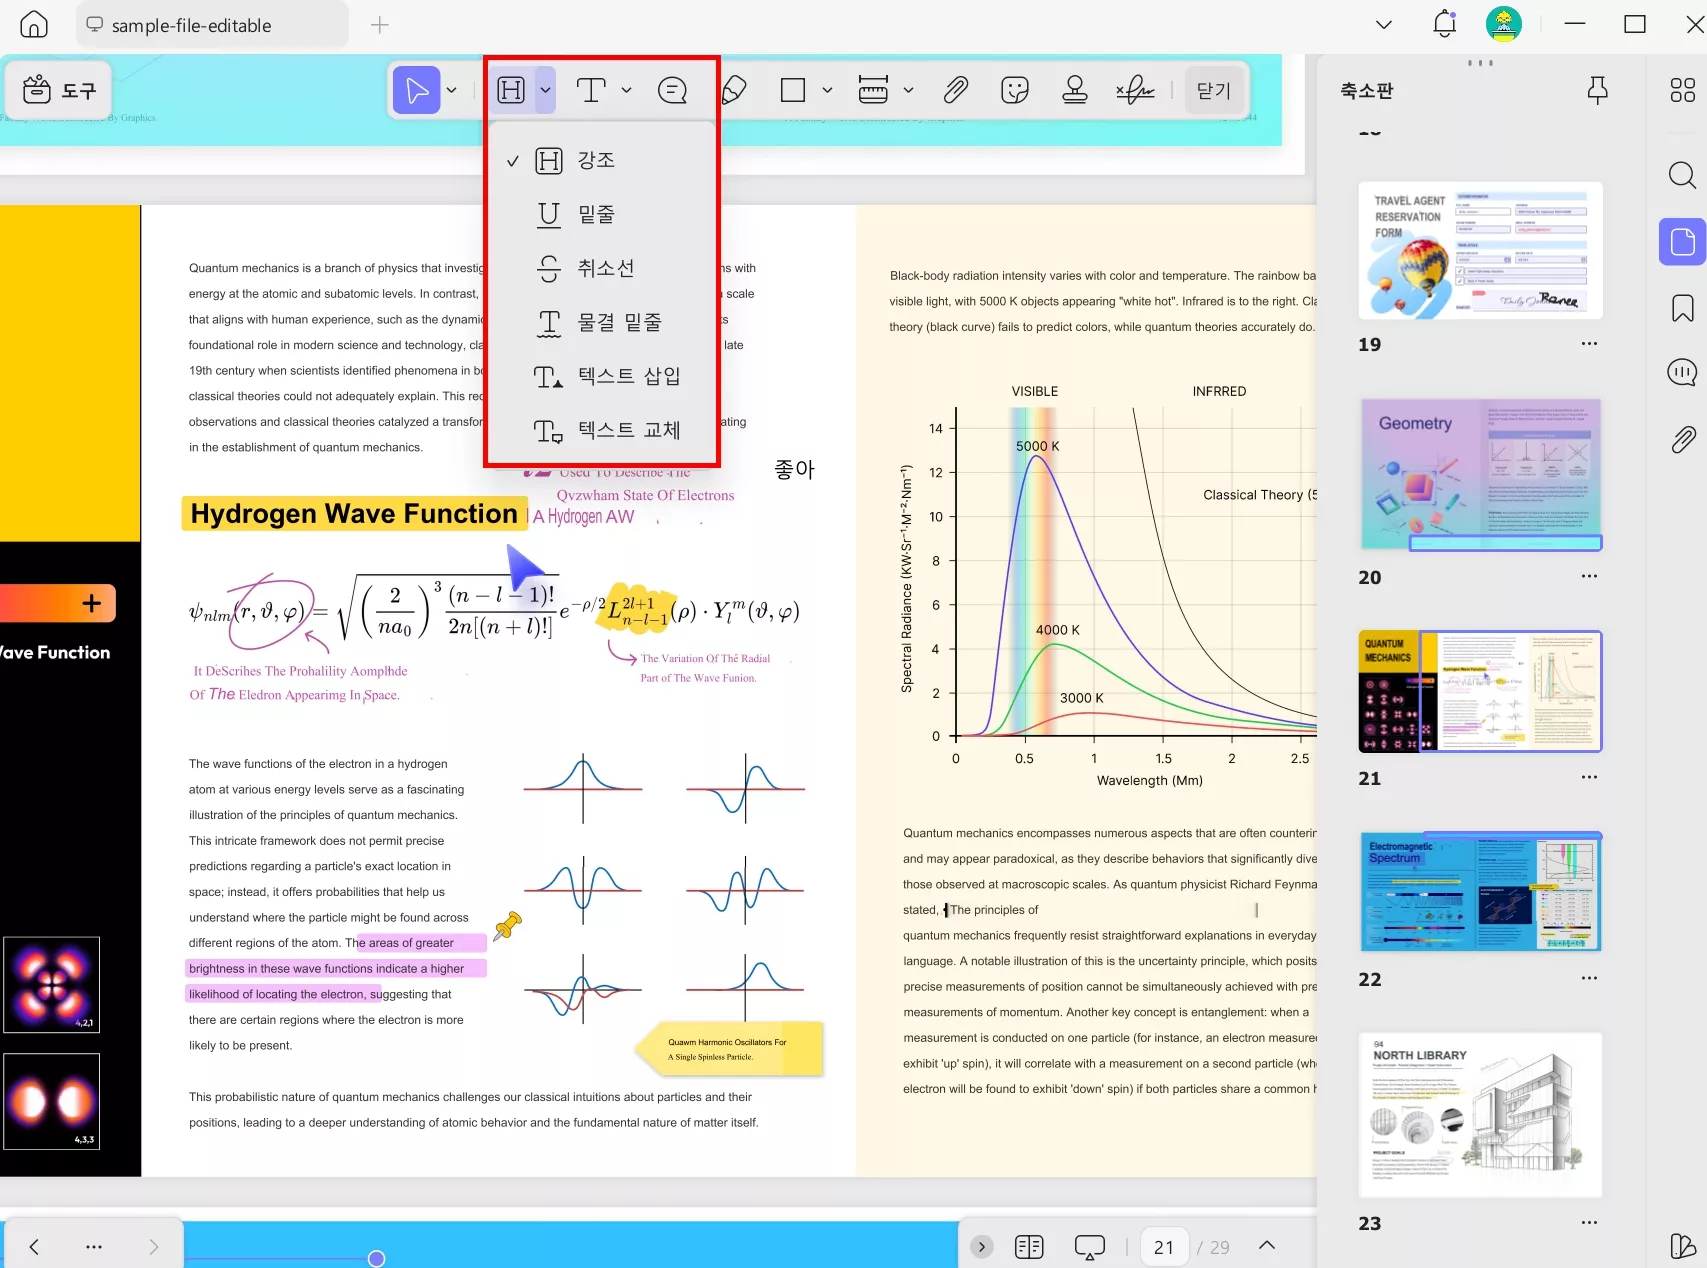Open more options for page 19
Screen dimensions: 1707x1268
1589,344
